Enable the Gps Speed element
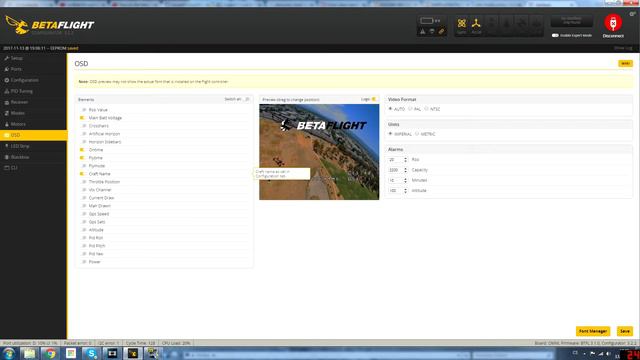Screen dimensions: 640x360 click(x=83, y=214)
